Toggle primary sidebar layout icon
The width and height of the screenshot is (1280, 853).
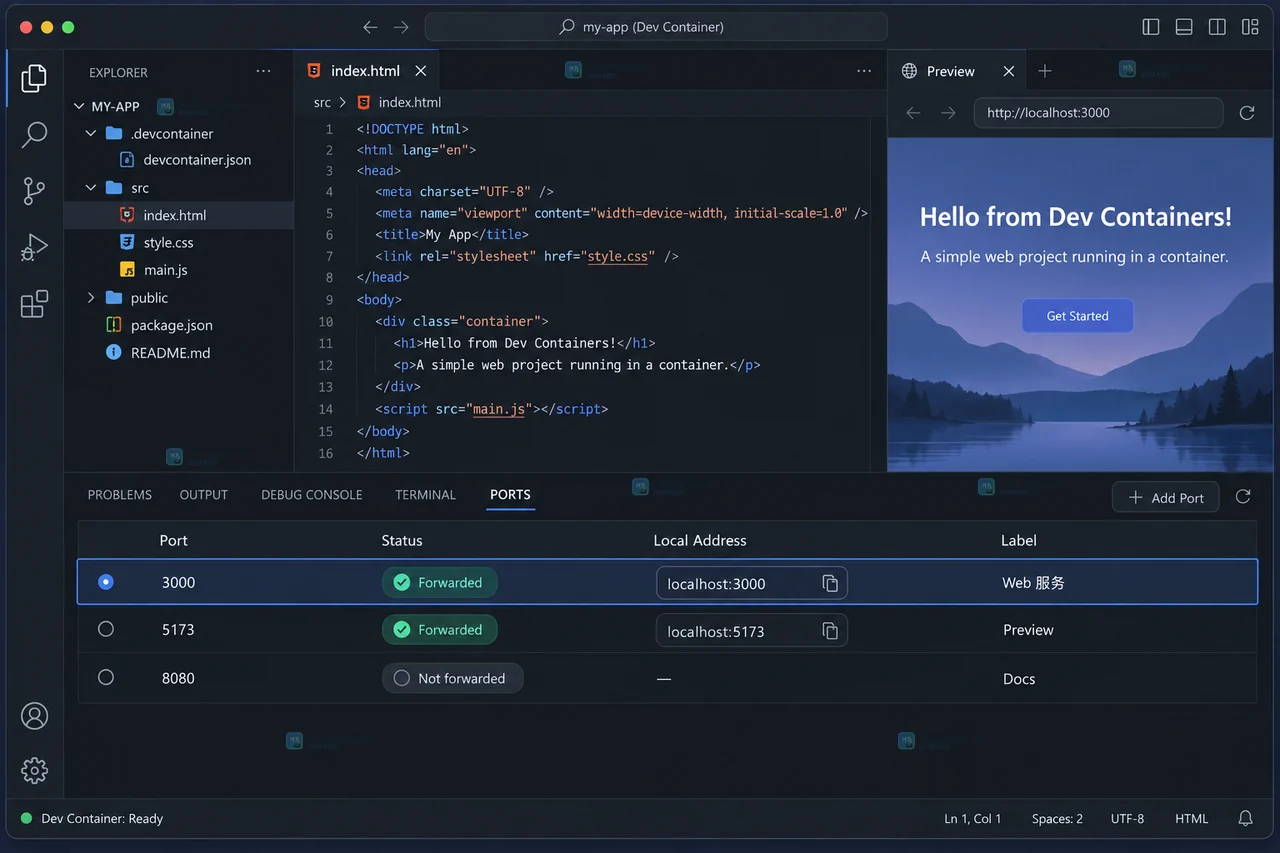tap(1151, 27)
